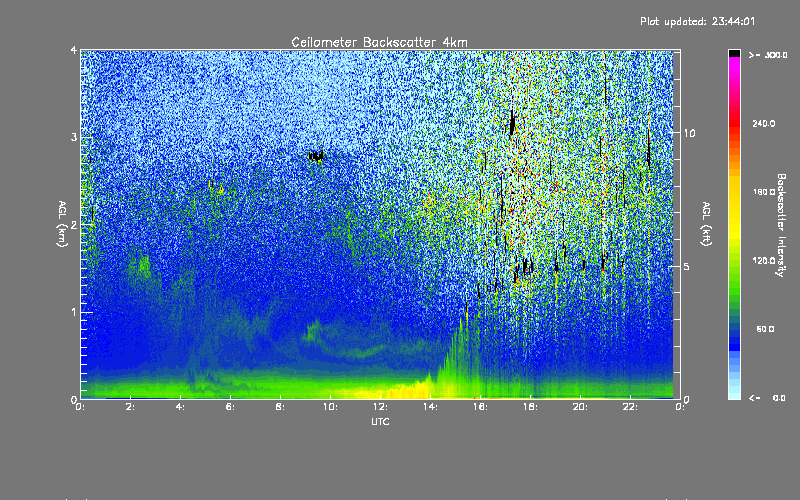This screenshot has height=500, width=800.
Task: Click the '>= 300.0' colorbar value
Action: click(768, 55)
